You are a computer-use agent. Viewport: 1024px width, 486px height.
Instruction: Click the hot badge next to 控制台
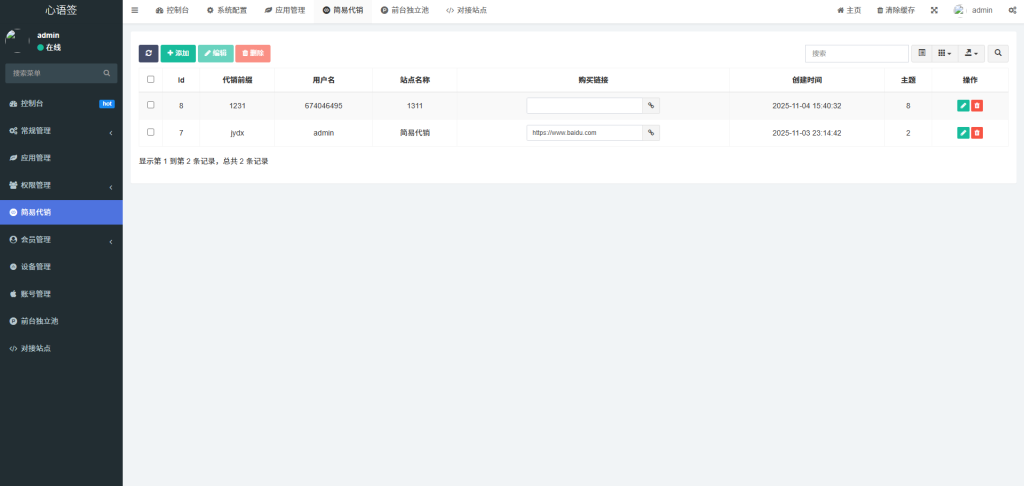coord(107,104)
